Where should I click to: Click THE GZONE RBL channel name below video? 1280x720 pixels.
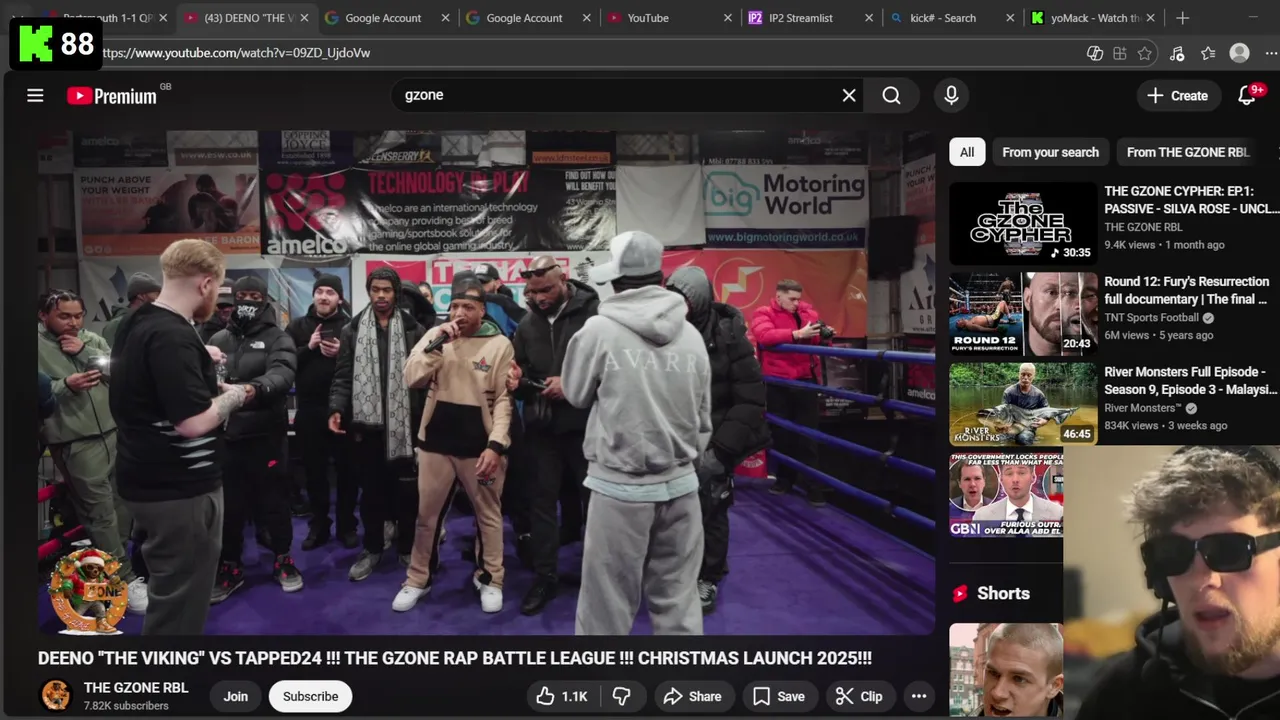coord(136,688)
